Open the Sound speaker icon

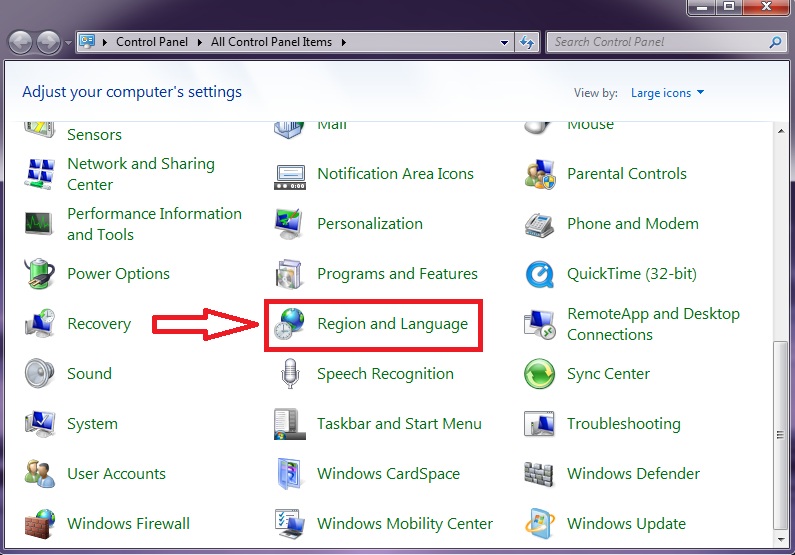[40, 374]
